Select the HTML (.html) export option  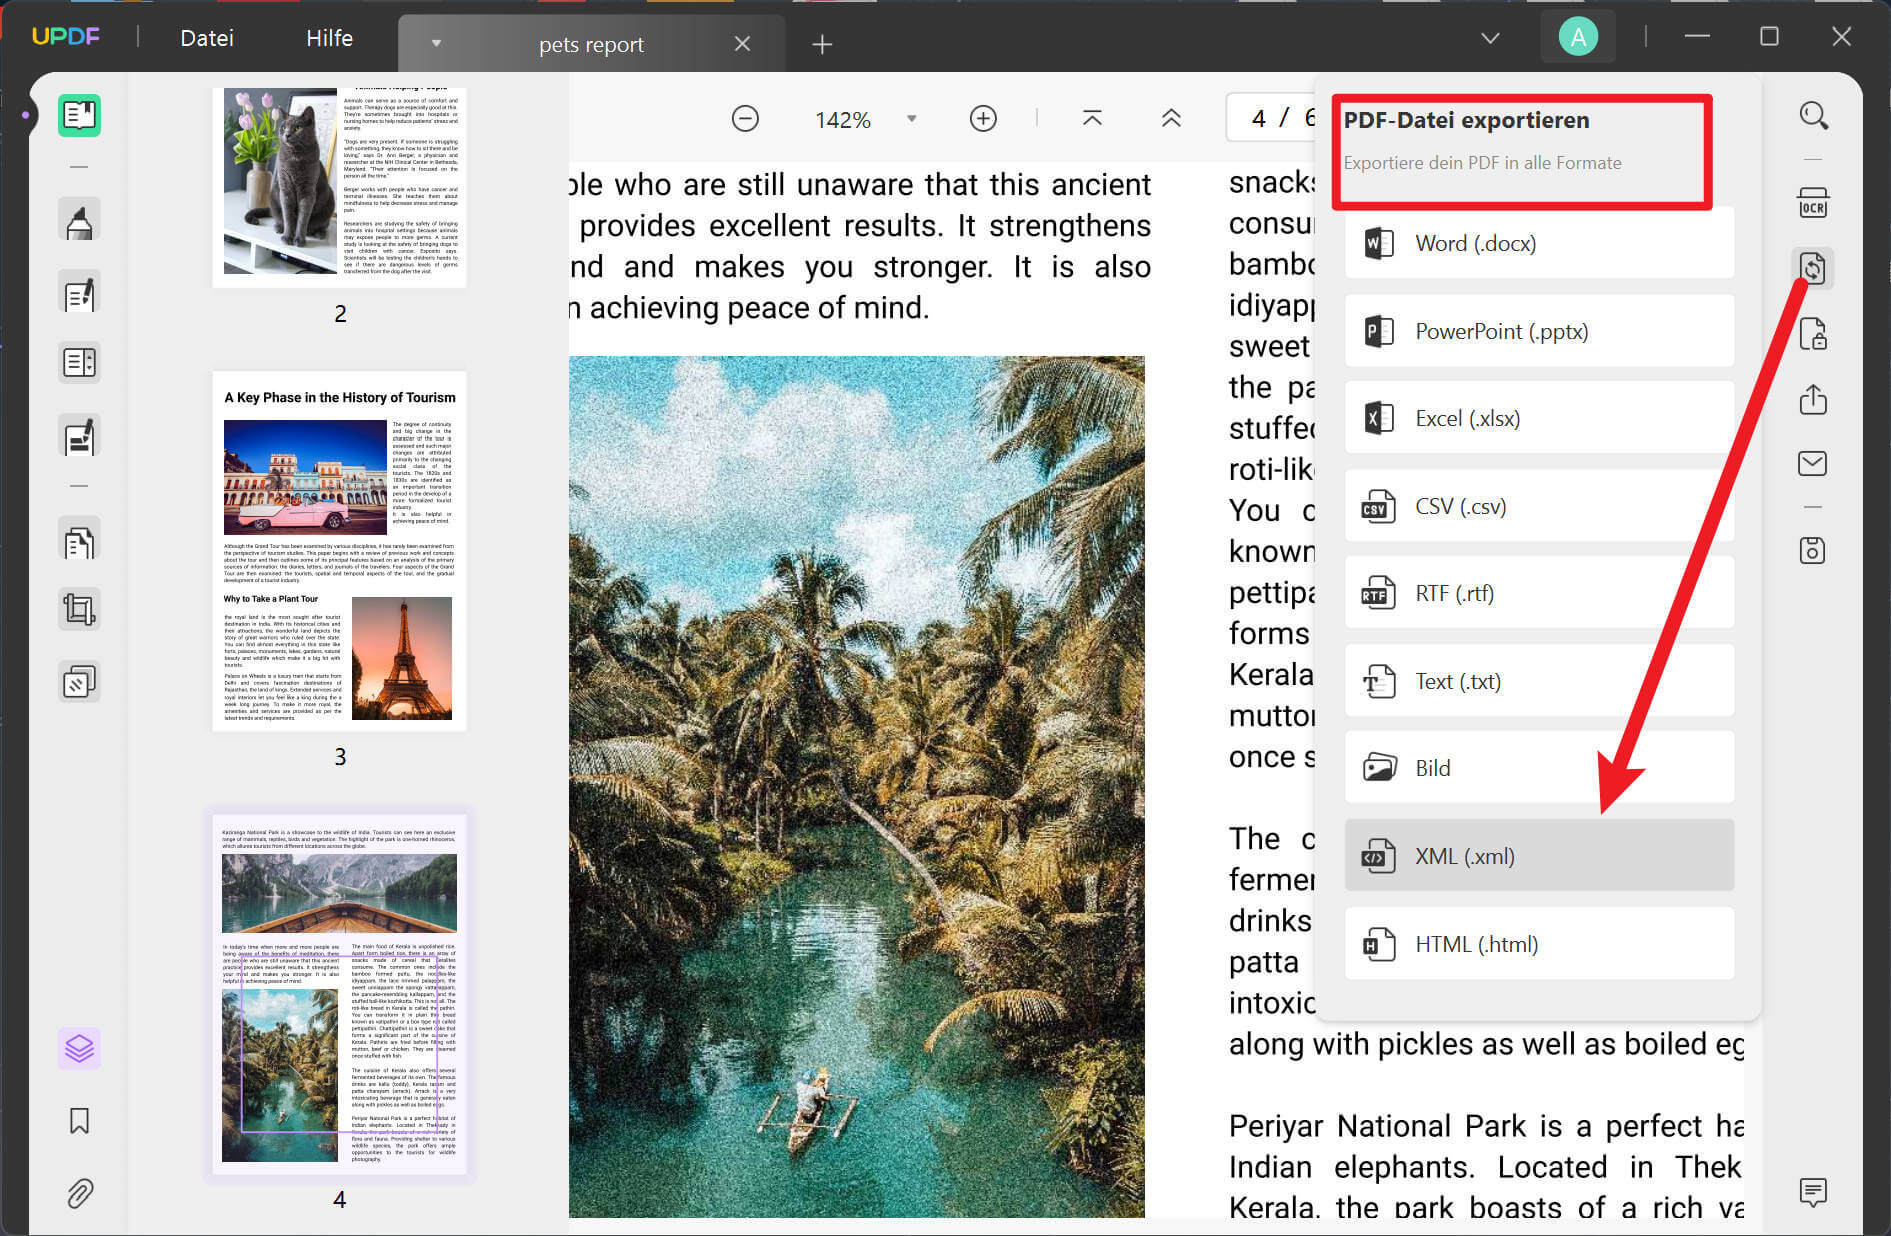click(1538, 943)
